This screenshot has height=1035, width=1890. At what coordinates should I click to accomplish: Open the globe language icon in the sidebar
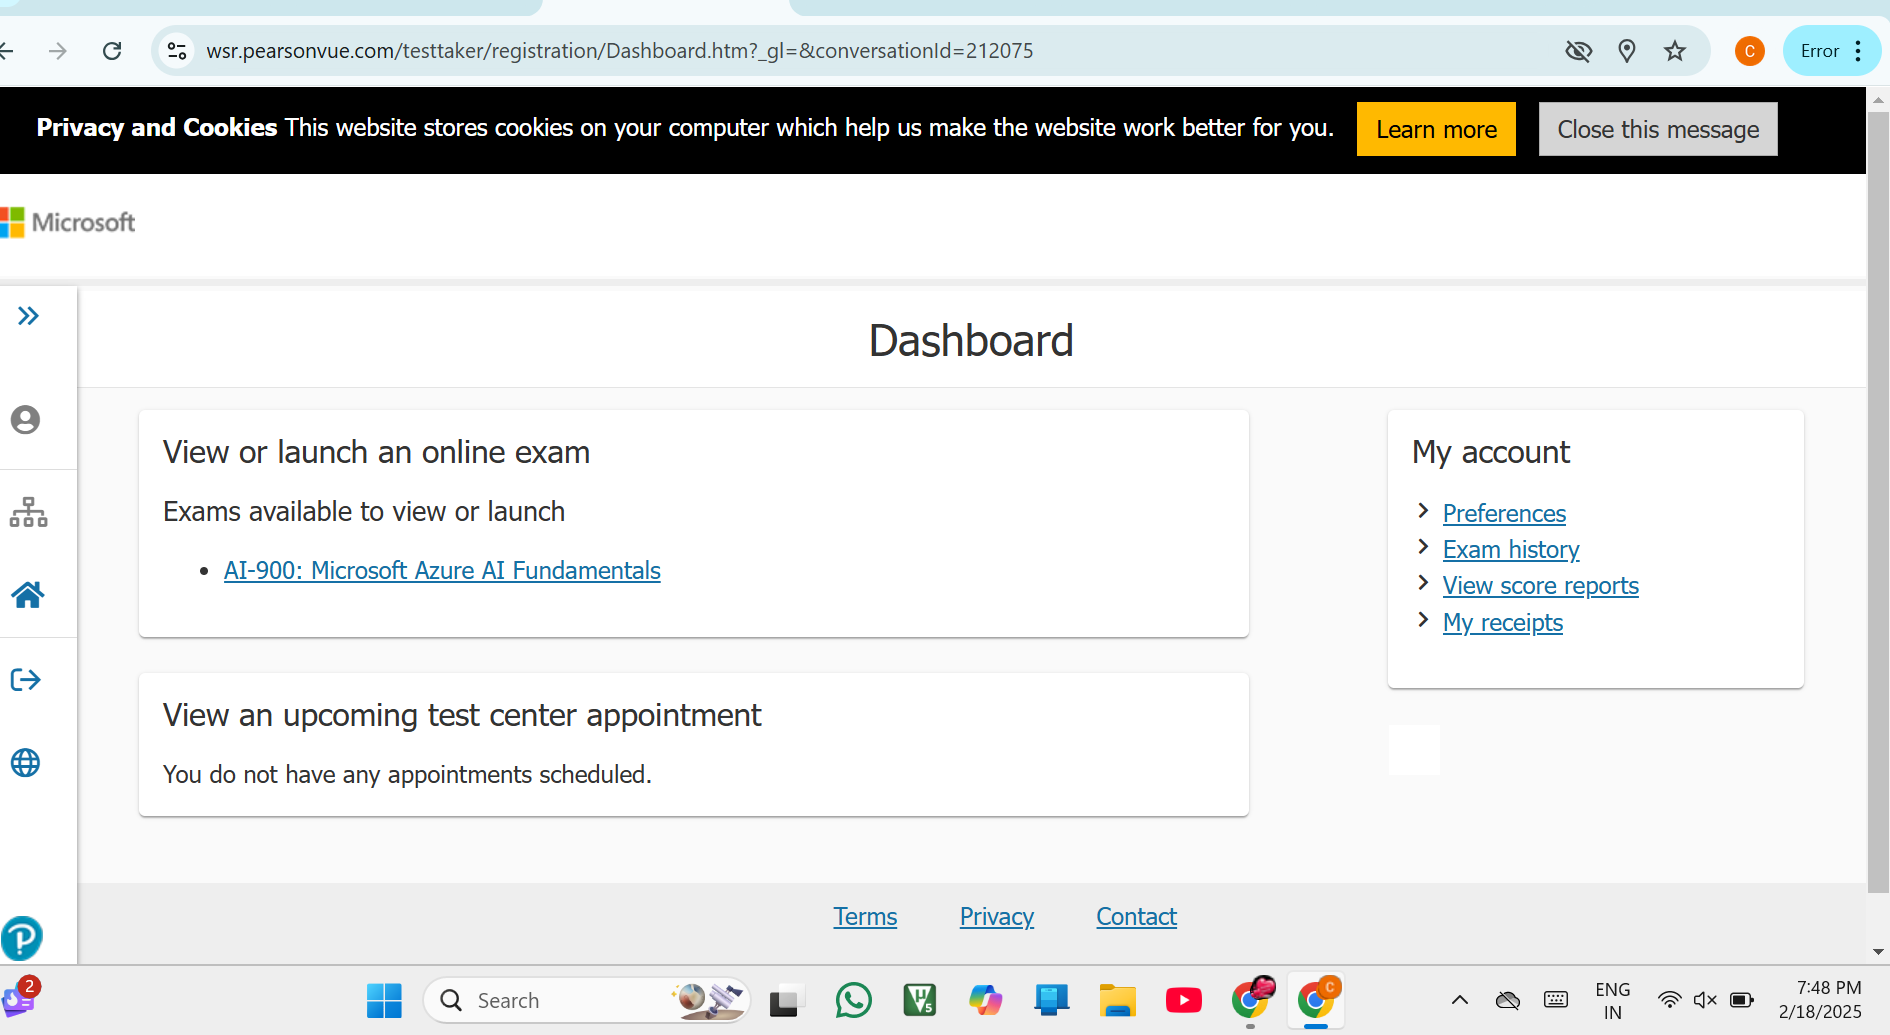tap(26, 763)
